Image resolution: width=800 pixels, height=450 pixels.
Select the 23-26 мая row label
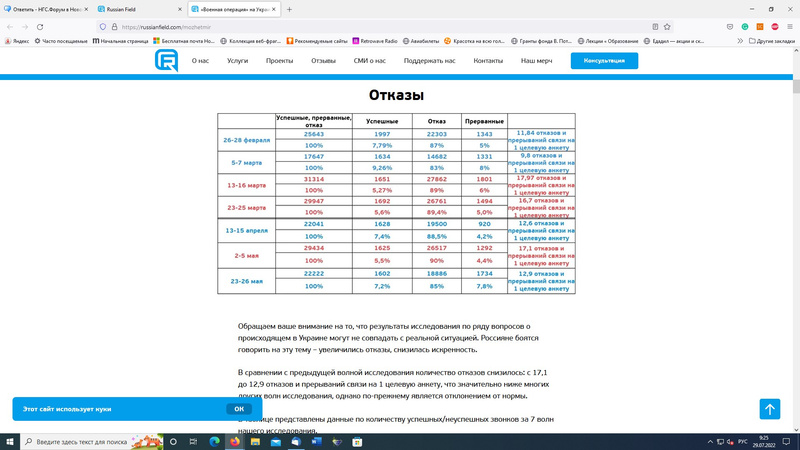pyautogui.click(x=246, y=281)
